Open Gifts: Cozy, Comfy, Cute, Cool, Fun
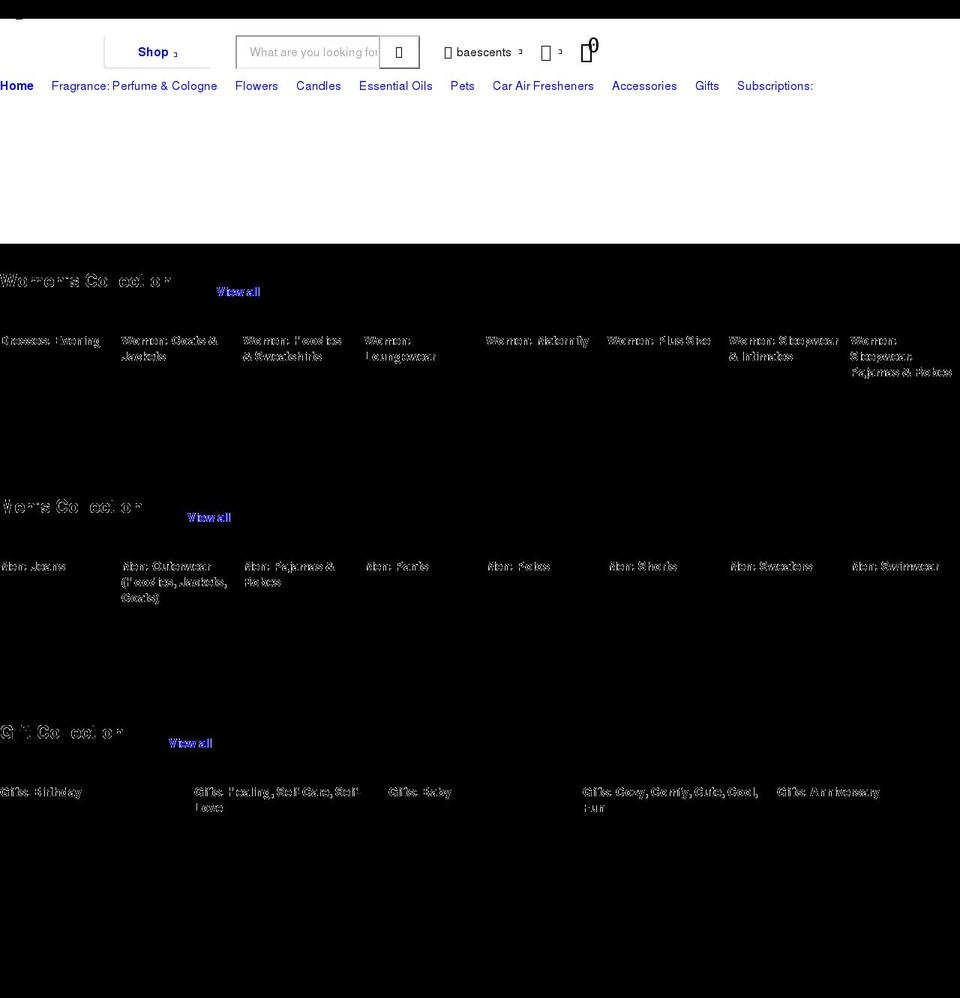Viewport: 960px width, 998px height. 670,800
